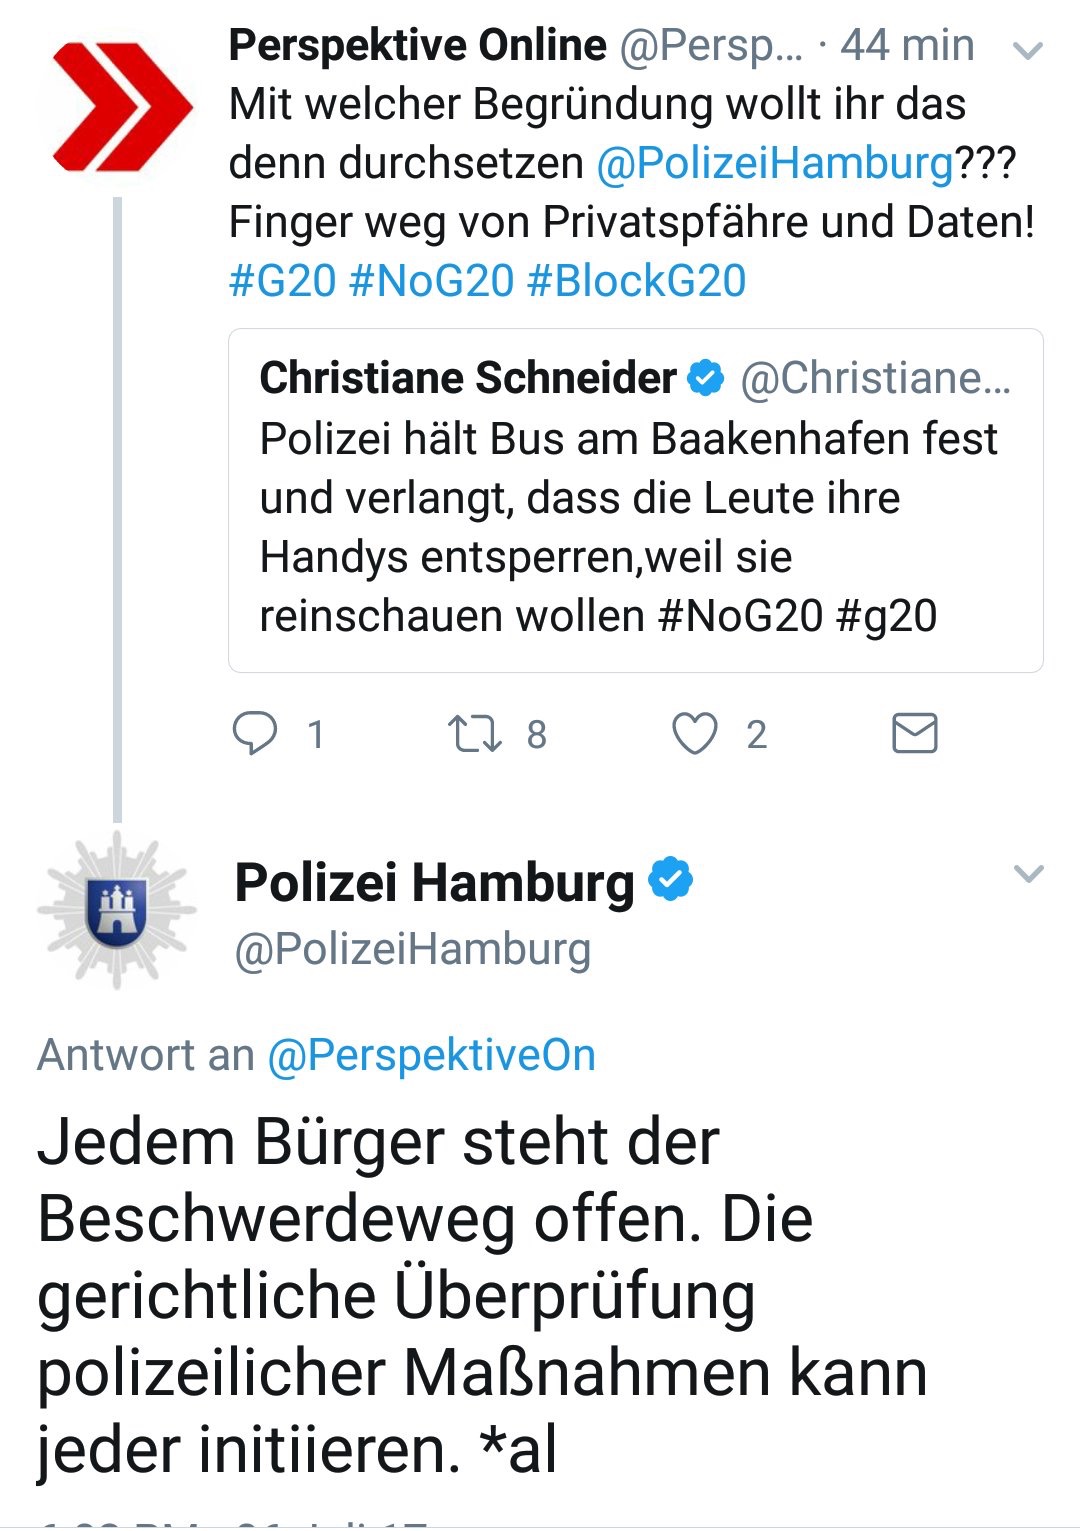This screenshot has height=1531, width=1080.
Task: Tap the retweet arrows icon
Action: click(474, 734)
